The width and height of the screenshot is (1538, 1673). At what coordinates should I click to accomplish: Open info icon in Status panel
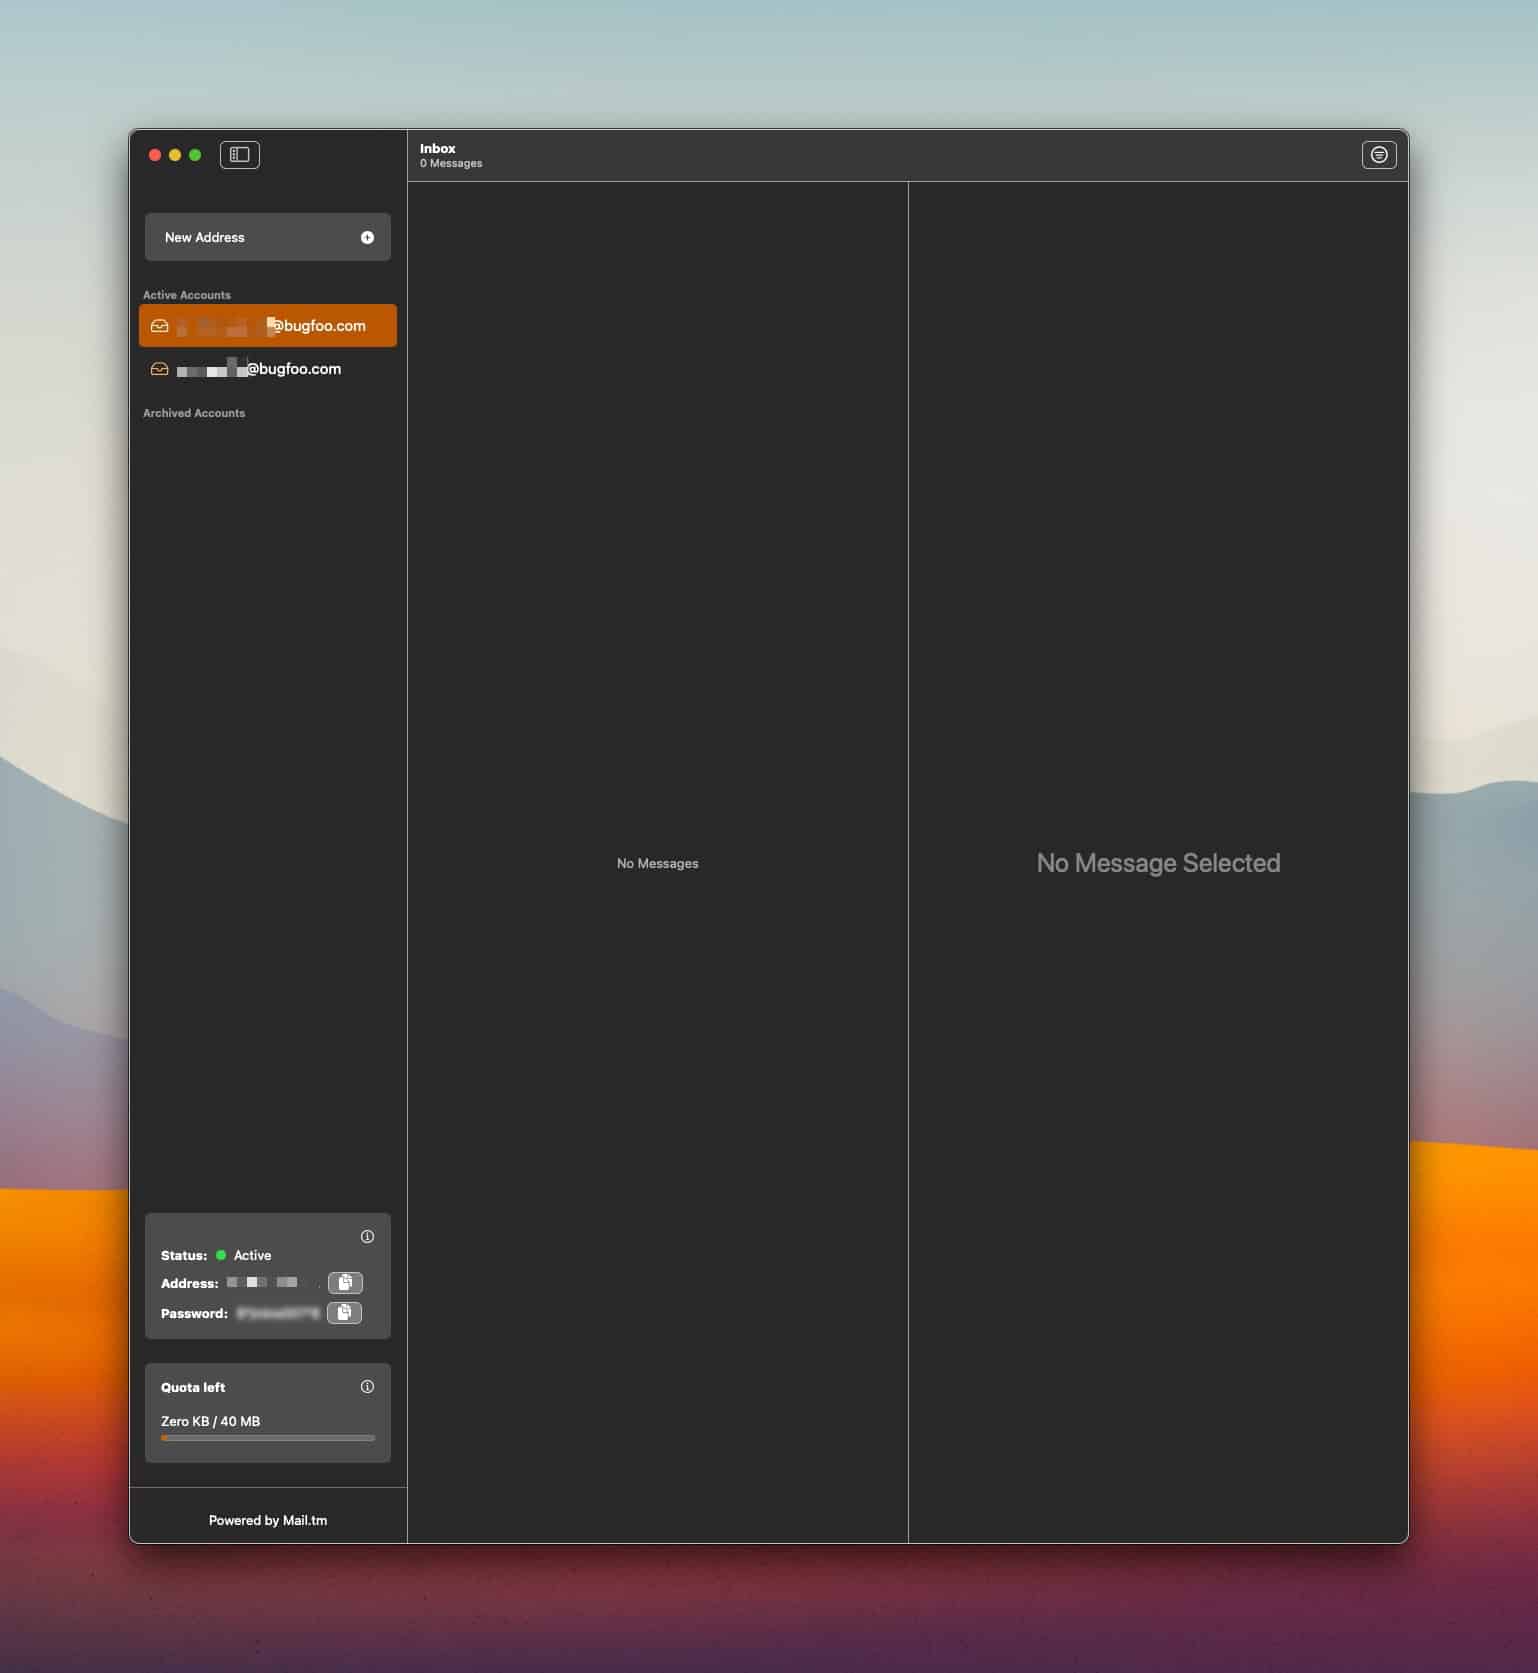[367, 1237]
